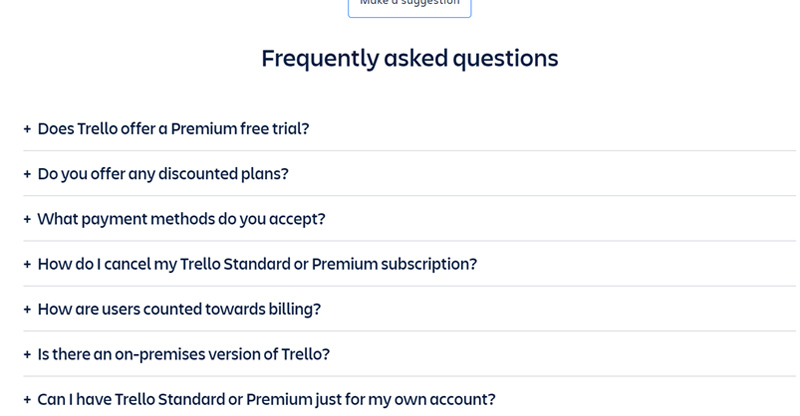The width and height of the screenshot is (800, 416).
Task: Show answer for 'How are users counted towards billing?'
Action: [x=179, y=309]
